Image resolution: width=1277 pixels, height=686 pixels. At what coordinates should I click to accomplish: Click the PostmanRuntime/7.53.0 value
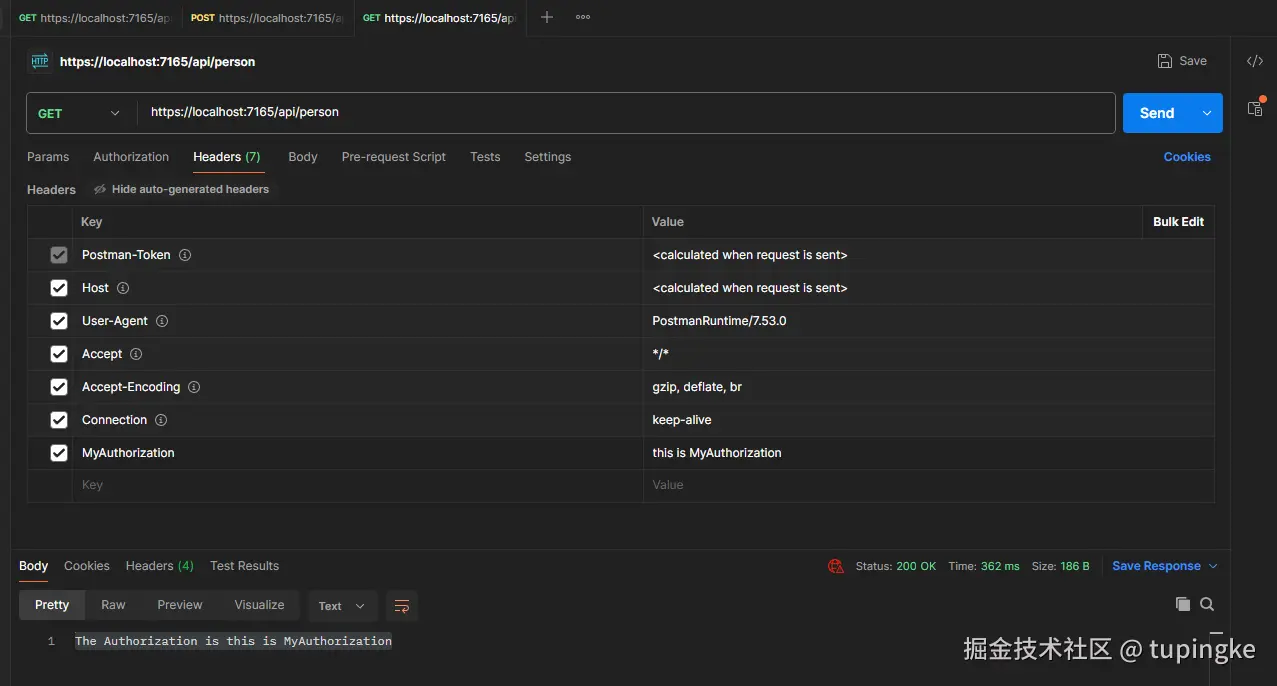point(719,321)
